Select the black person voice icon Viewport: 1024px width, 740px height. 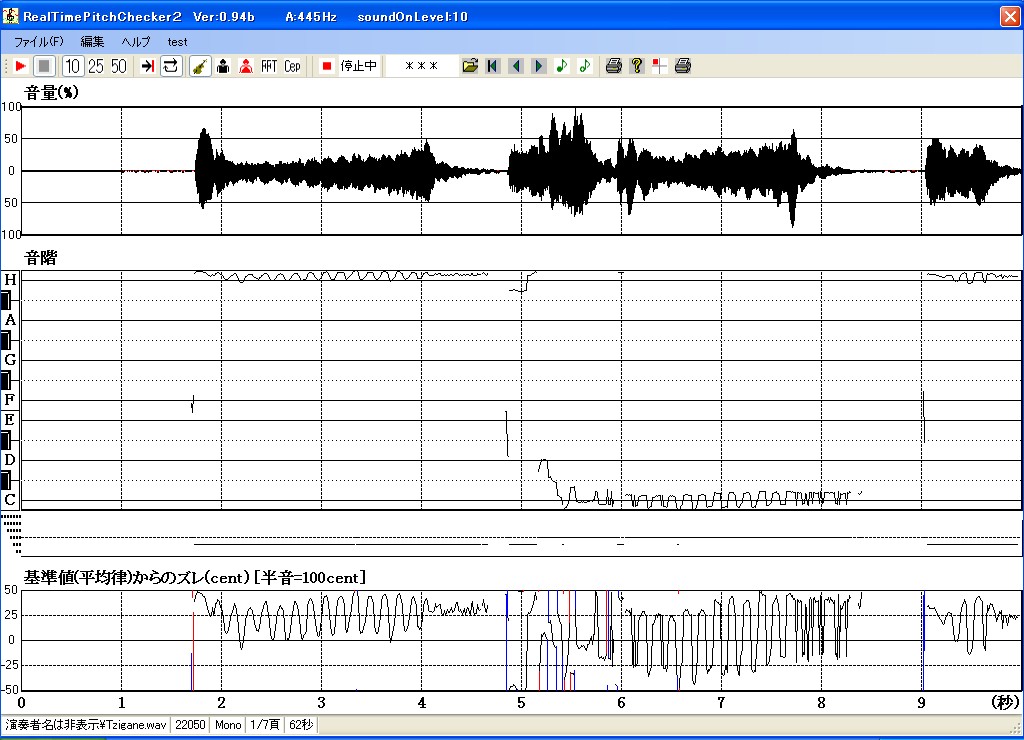(223, 66)
